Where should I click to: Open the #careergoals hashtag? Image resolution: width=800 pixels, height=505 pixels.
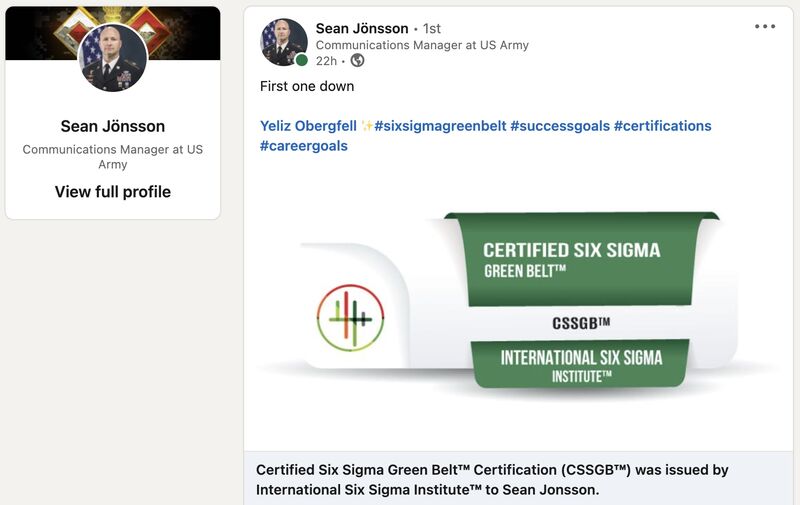coord(304,146)
